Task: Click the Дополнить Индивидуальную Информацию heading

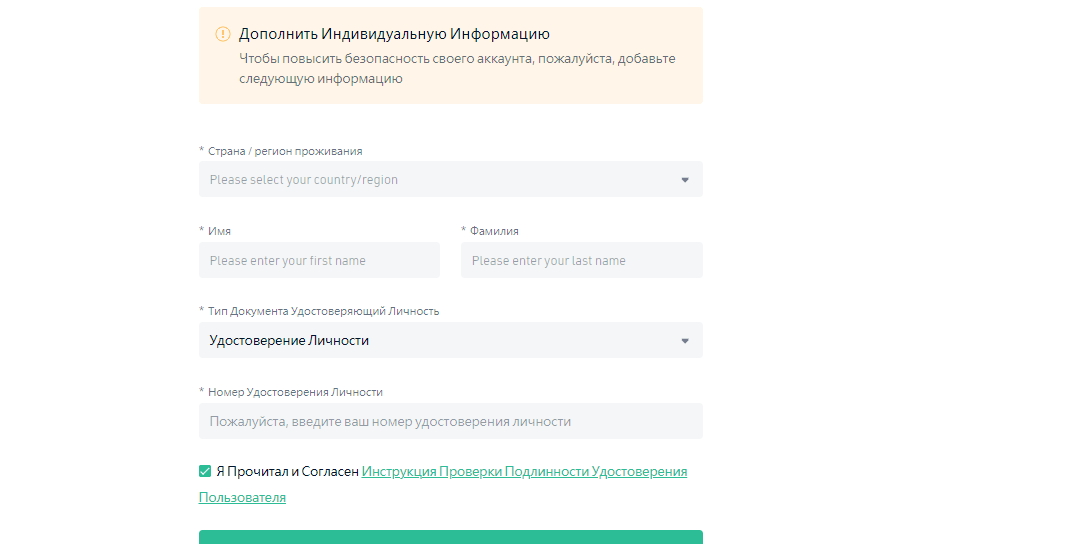Action: pyautogui.click(x=394, y=34)
